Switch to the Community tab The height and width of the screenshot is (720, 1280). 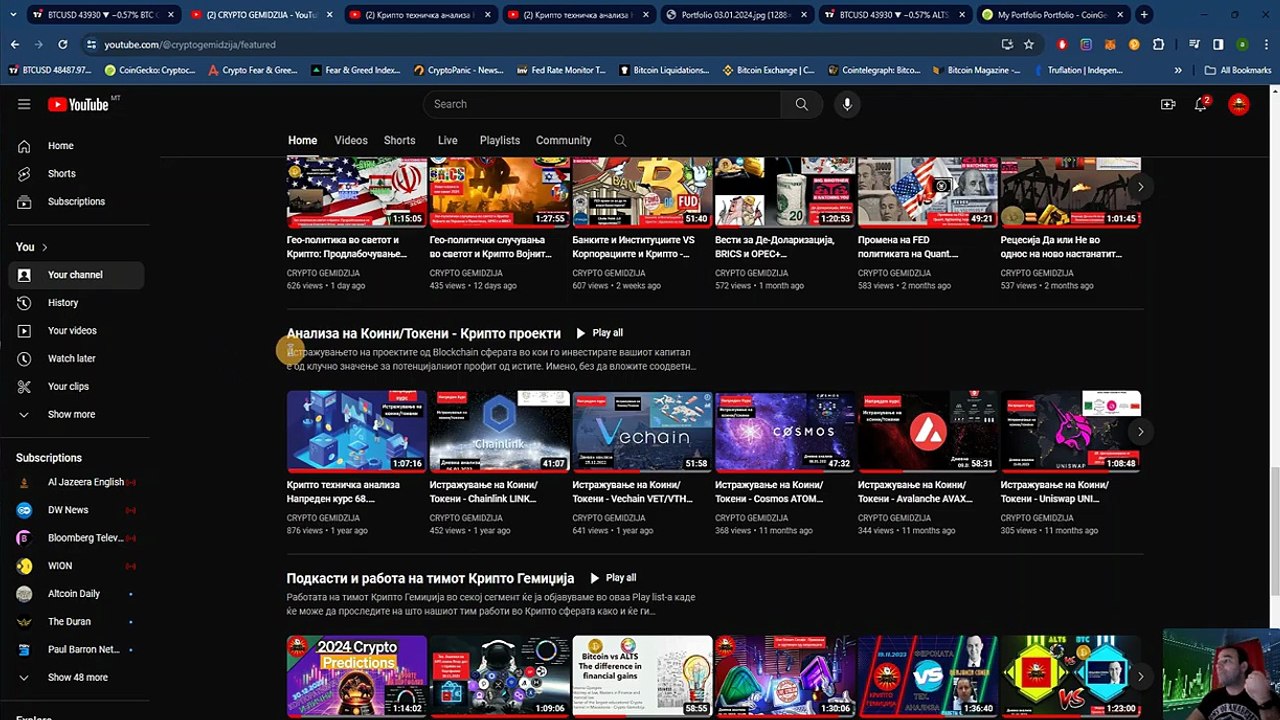click(564, 141)
